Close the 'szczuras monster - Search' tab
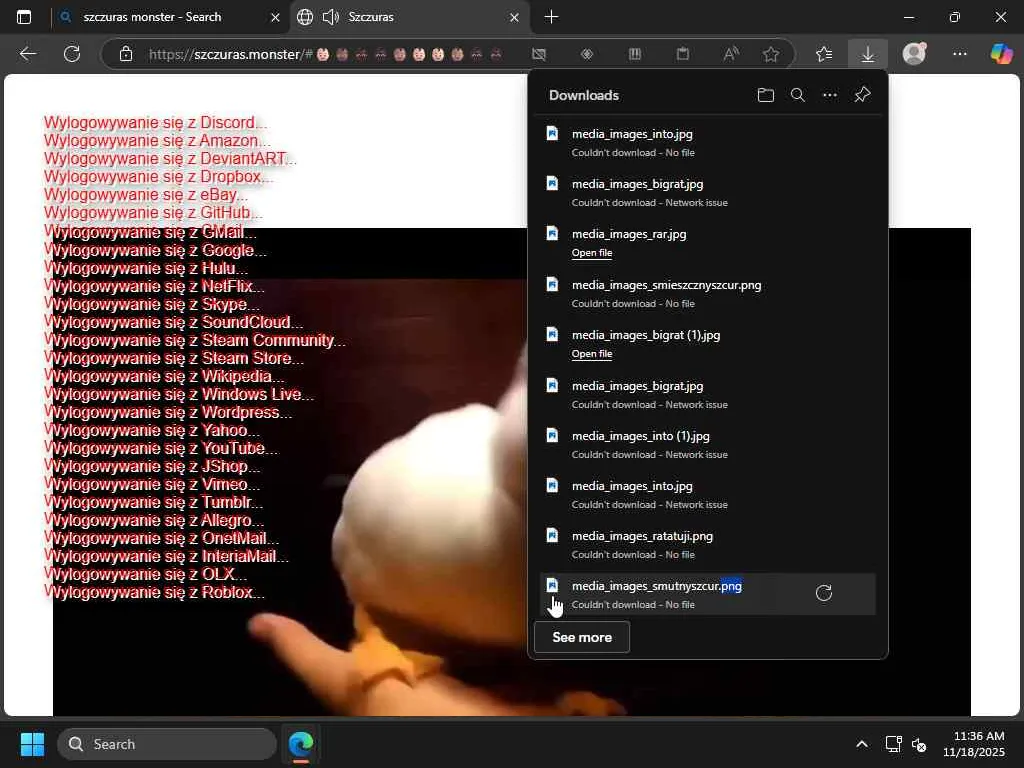The width and height of the screenshot is (1024, 768). (276, 18)
